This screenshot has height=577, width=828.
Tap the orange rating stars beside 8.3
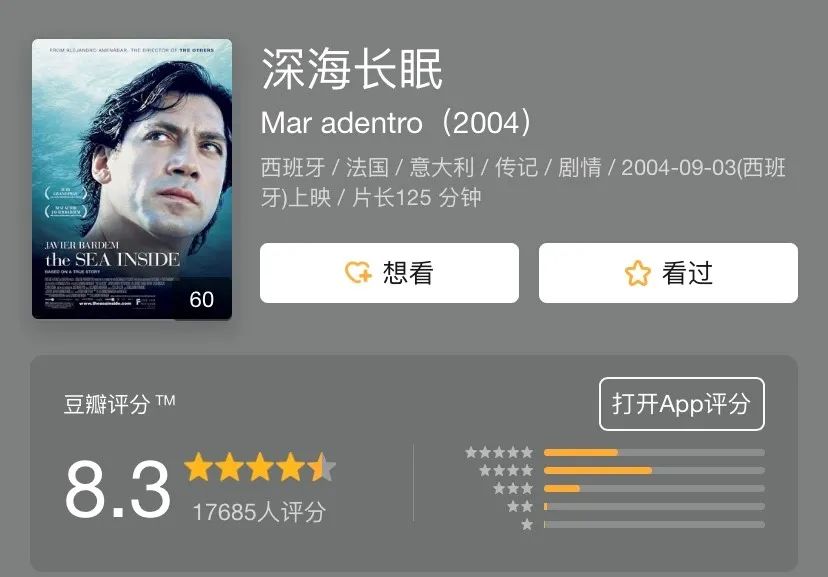pyautogui.click(x=260, y=467)
